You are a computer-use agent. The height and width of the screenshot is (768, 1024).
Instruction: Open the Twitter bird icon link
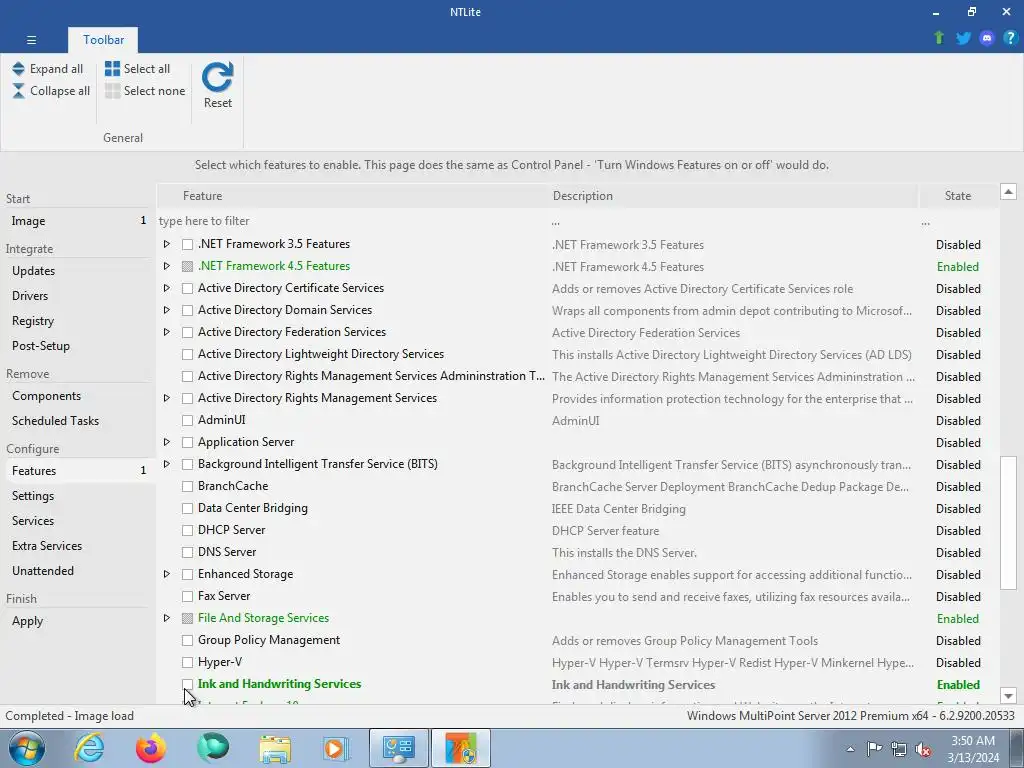(963, 38)
